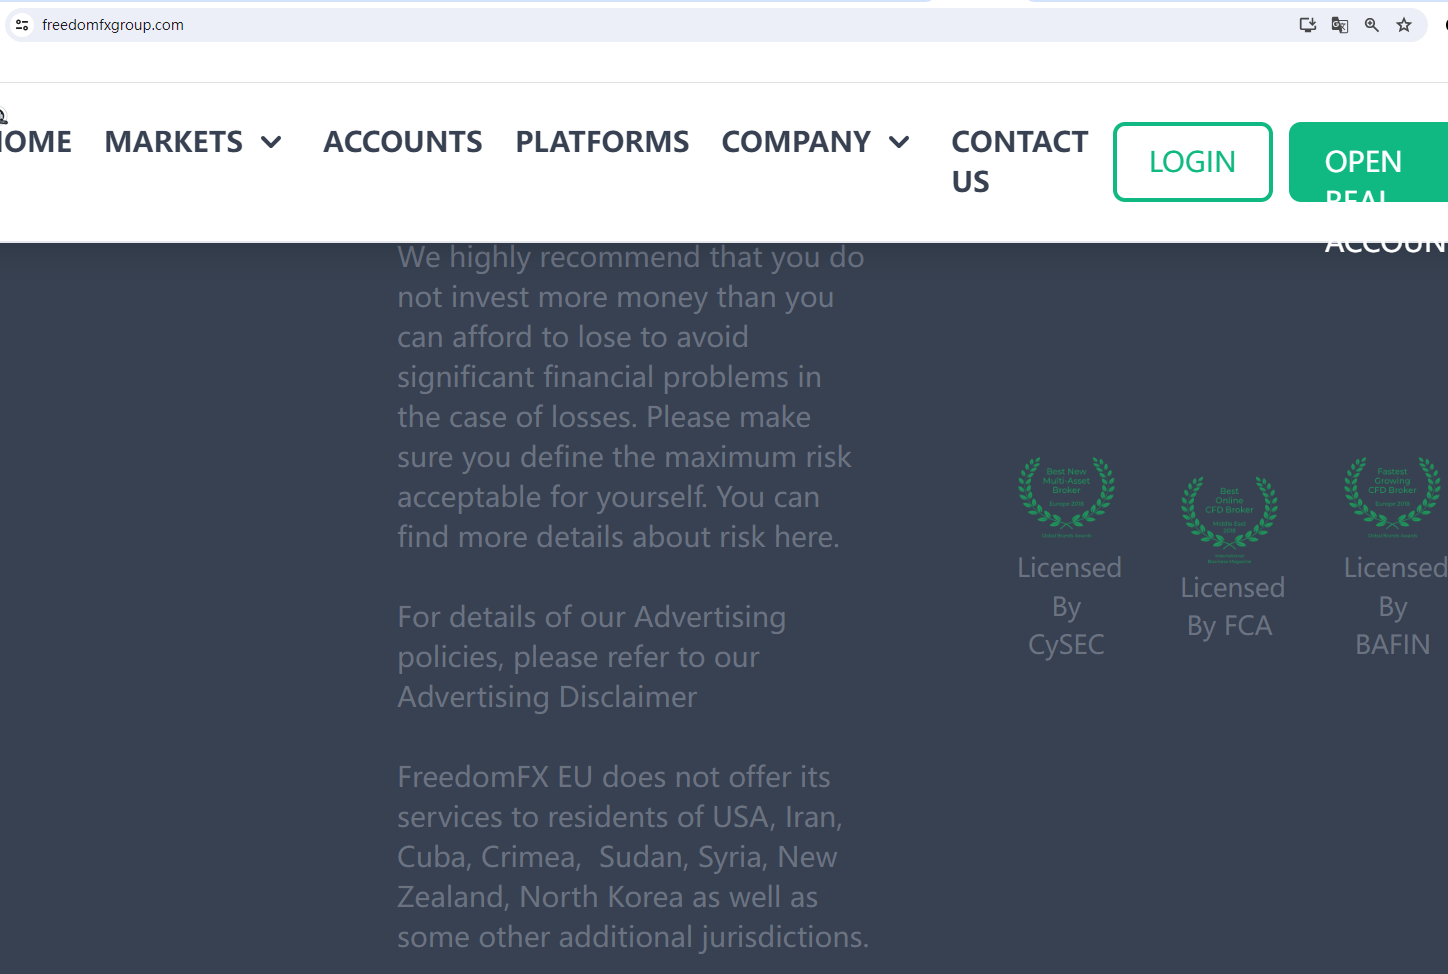Screen dimensions: 1448x974
Task: Open the PLATFORMS menu item
Action: 602,142
